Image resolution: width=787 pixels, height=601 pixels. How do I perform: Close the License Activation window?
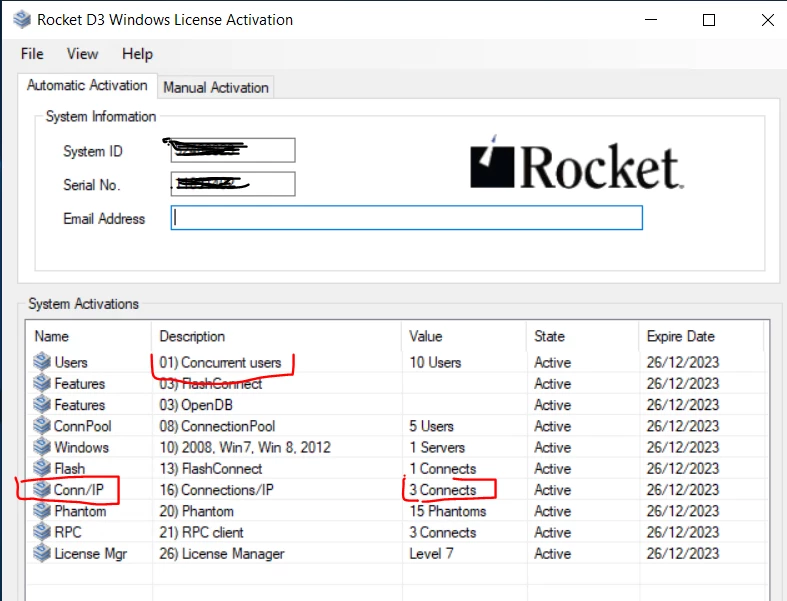[x=767, y=20]
